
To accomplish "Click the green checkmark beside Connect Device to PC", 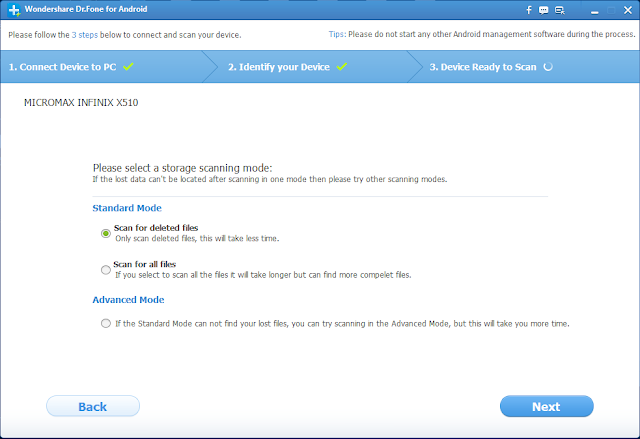I will point(128,67).
